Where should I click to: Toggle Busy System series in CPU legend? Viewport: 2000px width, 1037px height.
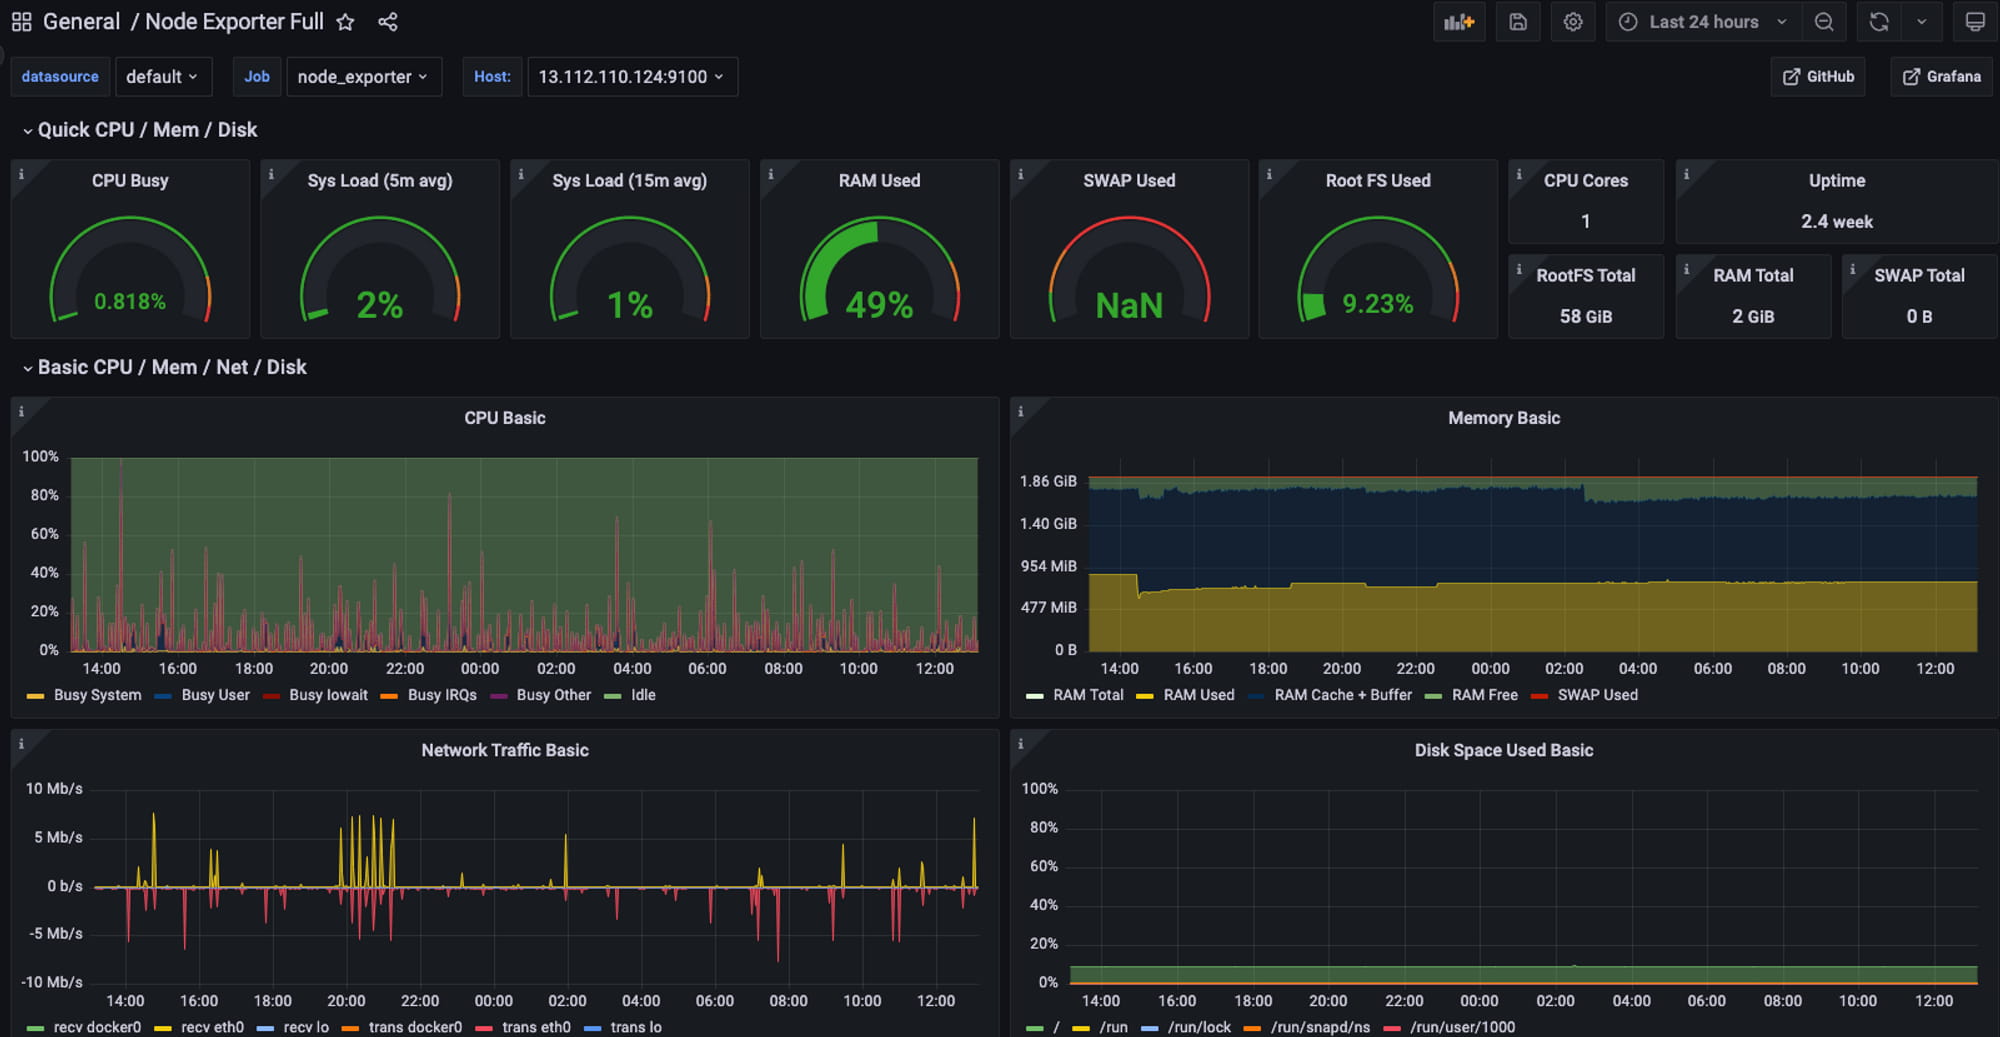[x=97, y=695]
